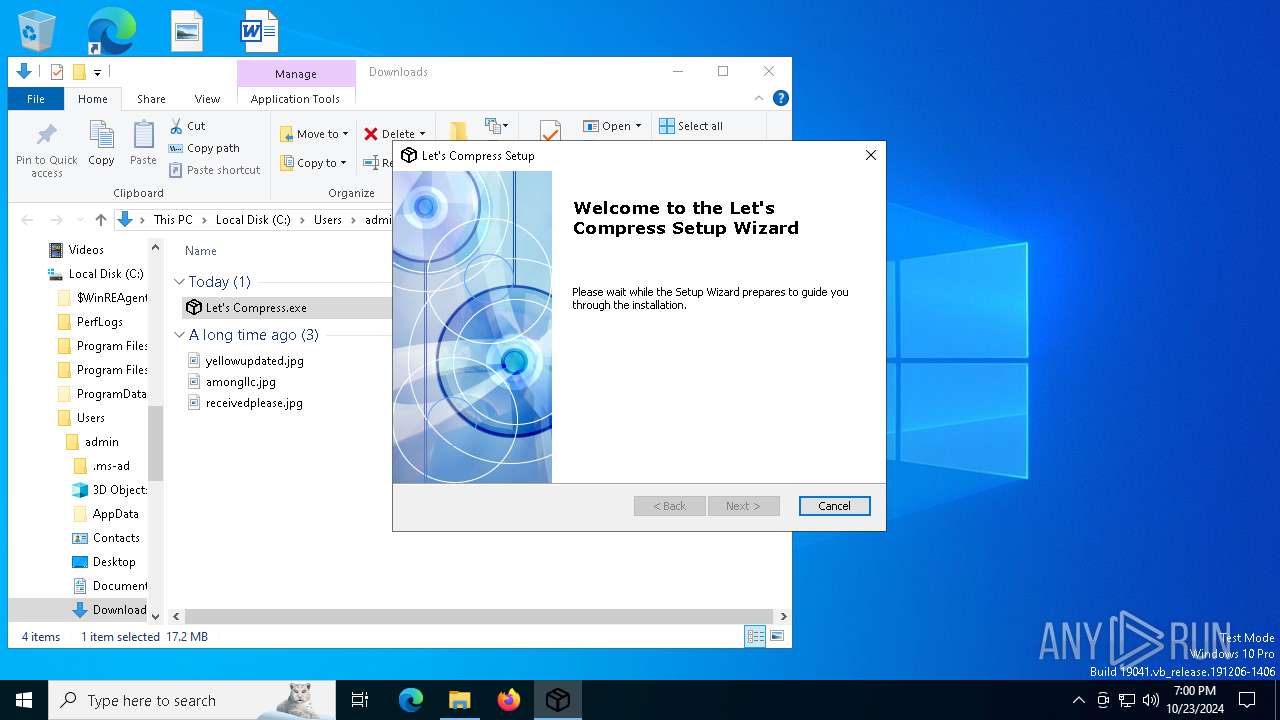Click the navigation pane vertical scrollbar
The width and height of the screenshot is (1280, 720).
pos(156,444)
